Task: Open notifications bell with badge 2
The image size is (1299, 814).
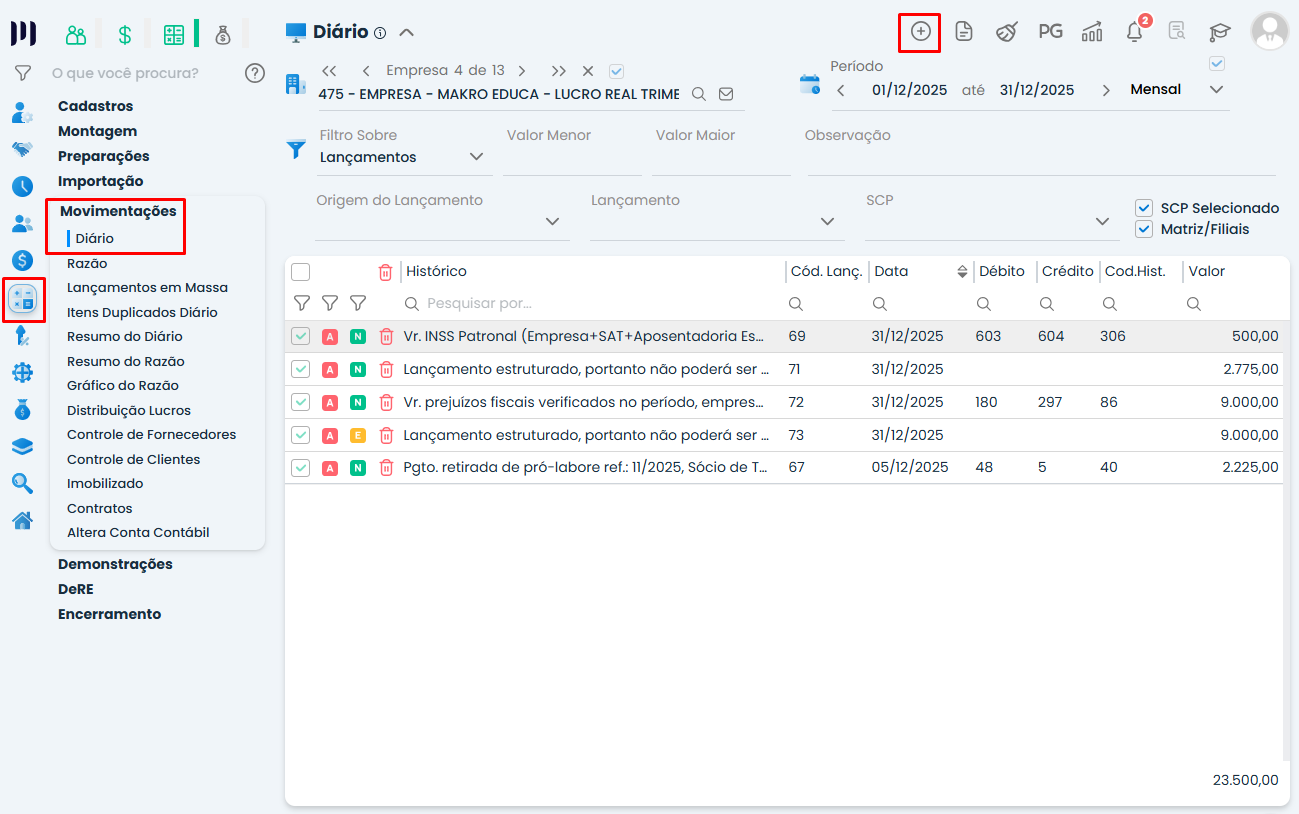Action: pos(1135,32)
